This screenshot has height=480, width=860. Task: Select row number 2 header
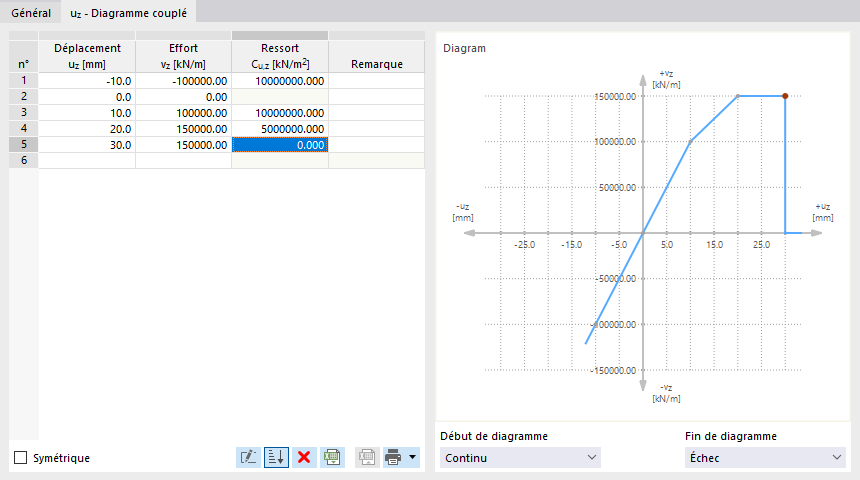24,97
